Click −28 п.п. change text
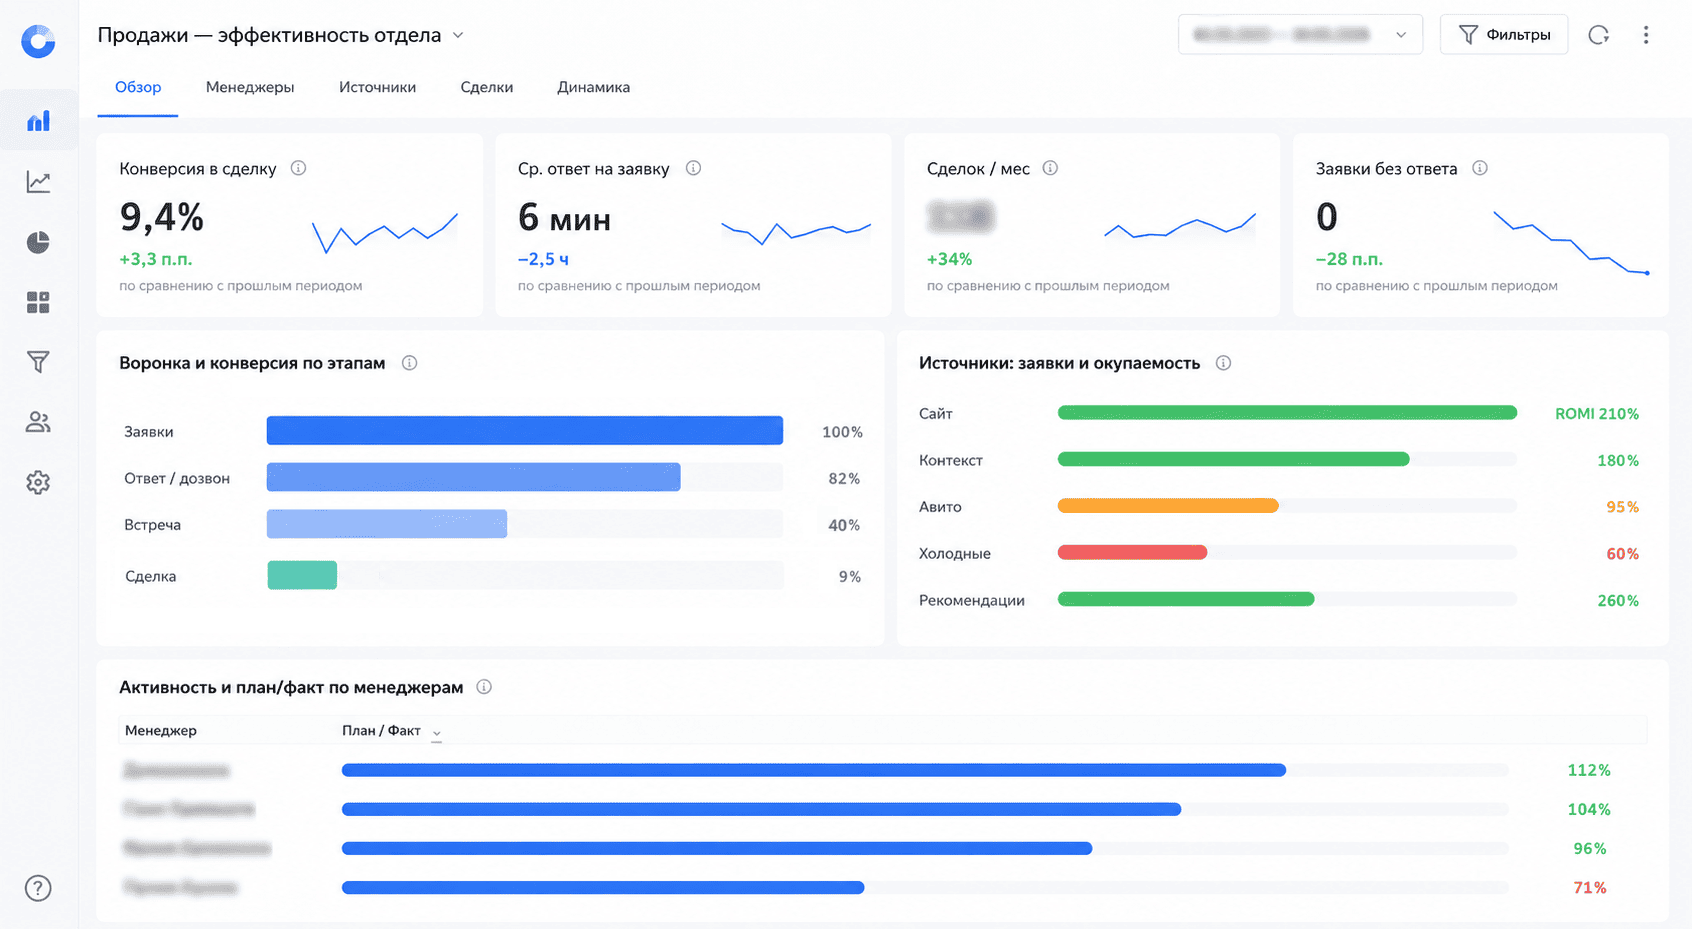The image size is (1692, 929). 1349,259
